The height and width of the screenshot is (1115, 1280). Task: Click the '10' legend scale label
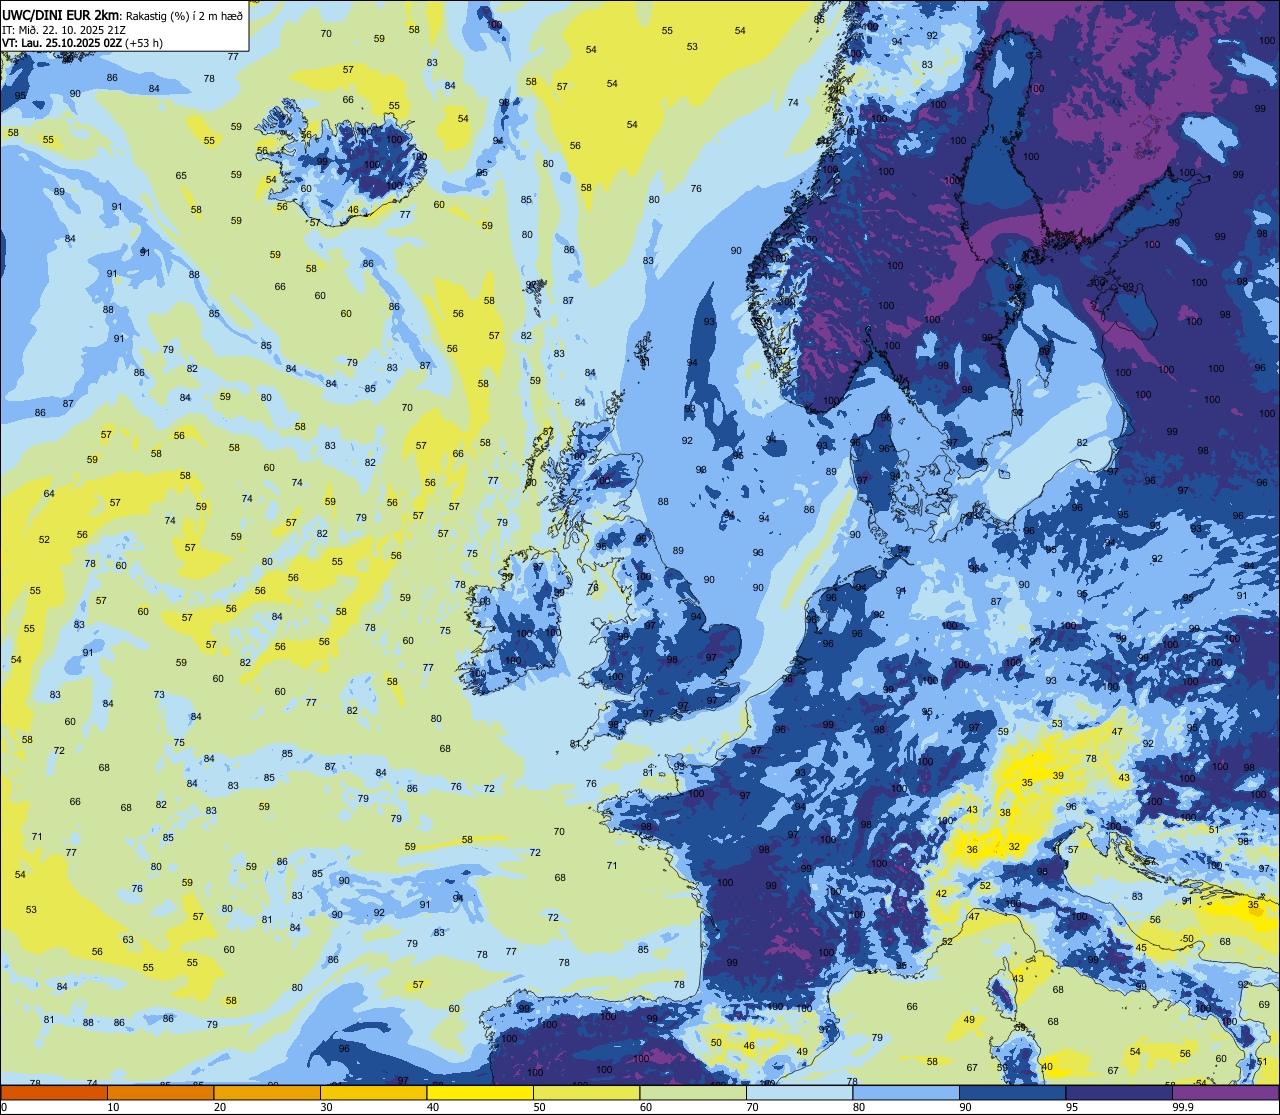pyautogui.click(x=114, y=1107)
